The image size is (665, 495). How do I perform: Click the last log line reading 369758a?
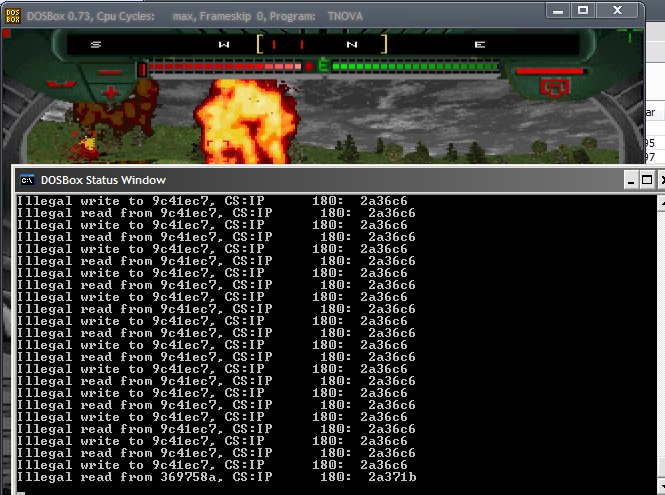(x=216, y=477)
